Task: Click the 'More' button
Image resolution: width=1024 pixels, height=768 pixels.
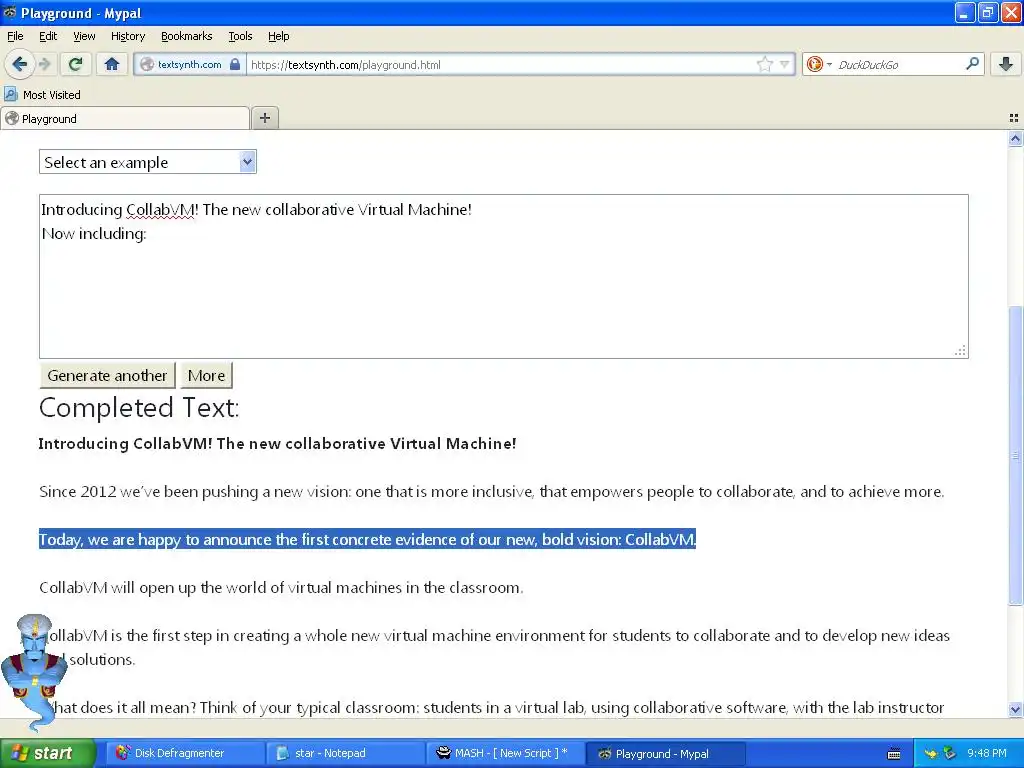Action: point(206,376)
